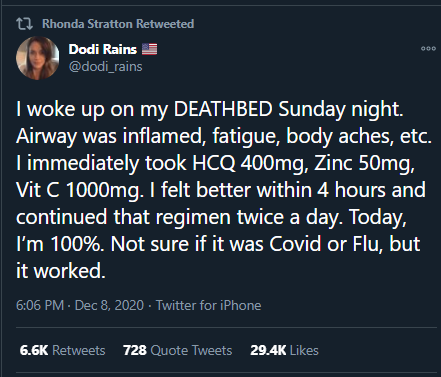This screenshot has height=377, width=441.
Task: Click the last line 'it worked.'
Action: click(61, 271)
